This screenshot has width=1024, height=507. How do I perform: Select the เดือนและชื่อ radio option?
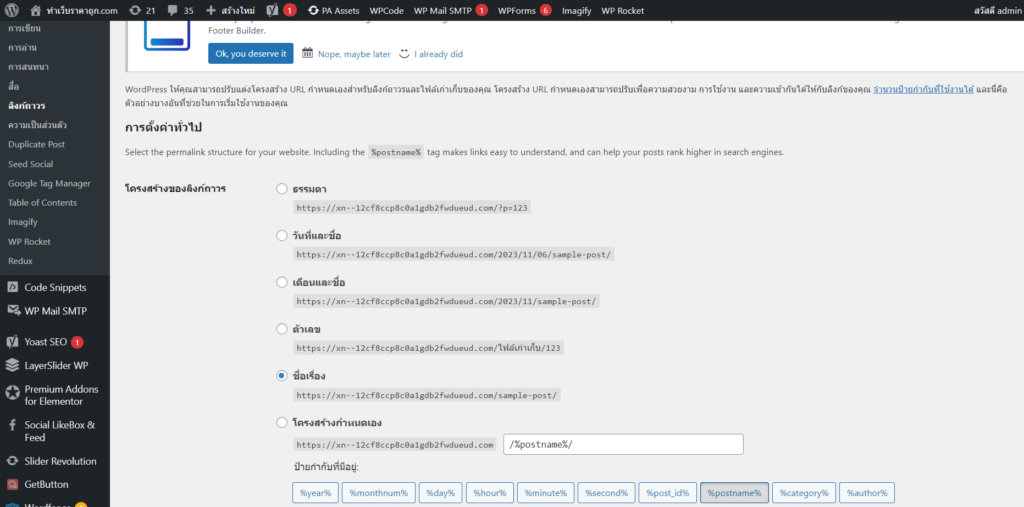point(281,282)
